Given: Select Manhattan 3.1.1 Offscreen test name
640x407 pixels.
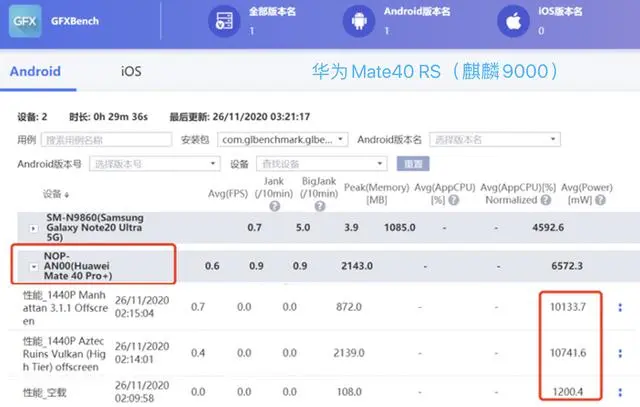Looking at the screenshot, I should [65, 308].
